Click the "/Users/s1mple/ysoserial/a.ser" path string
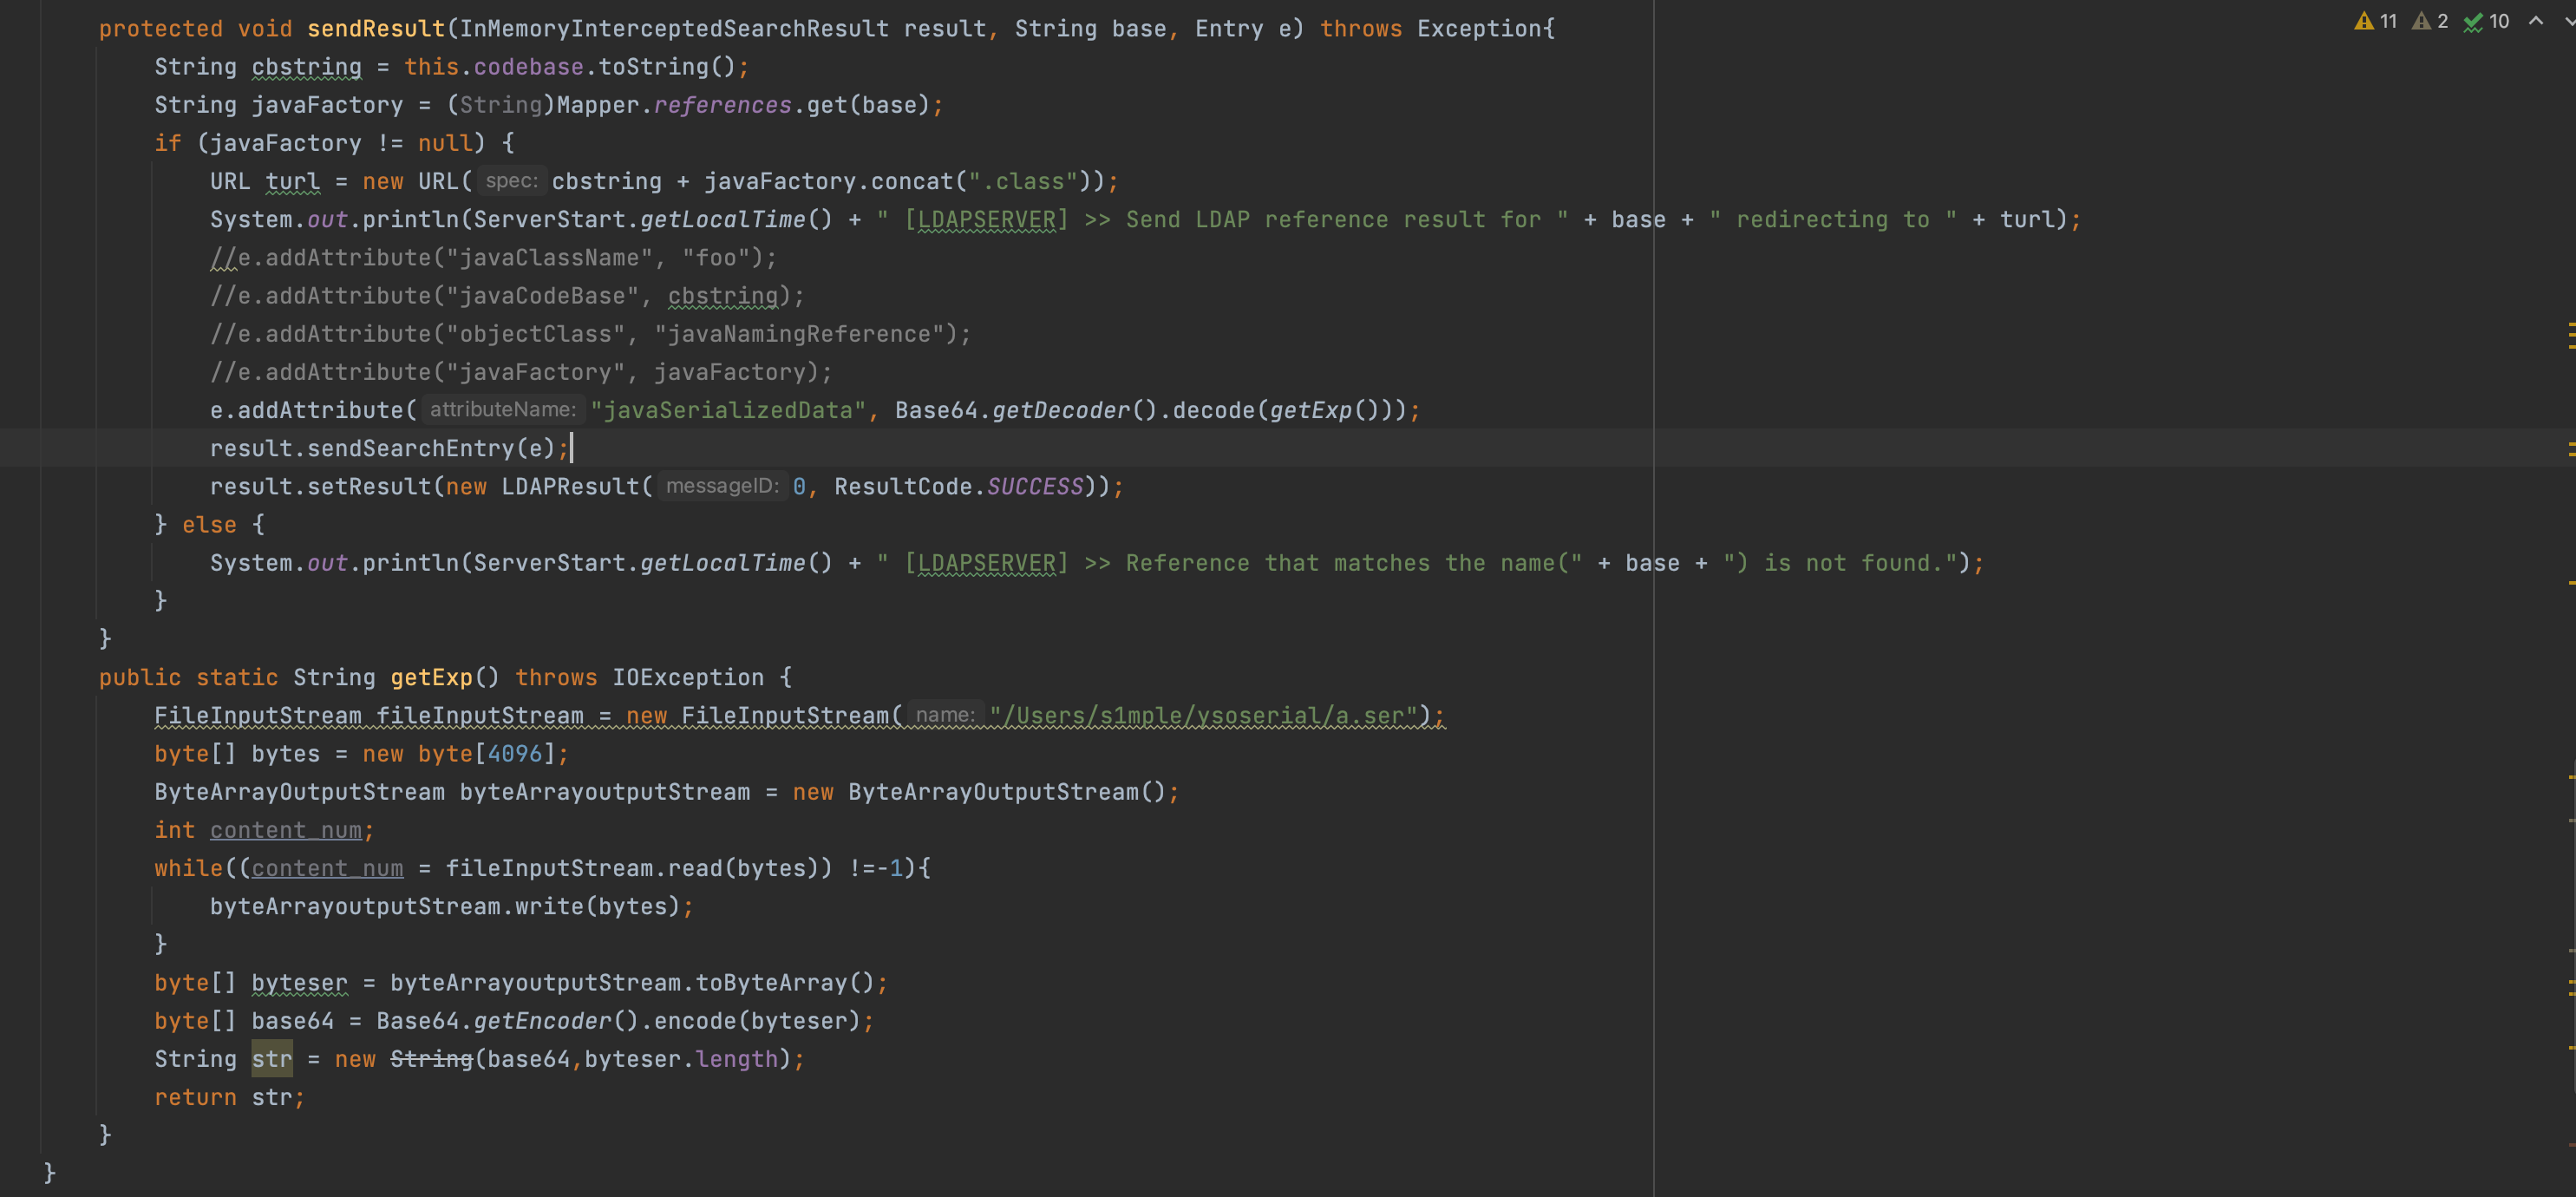This screenshot has height=1197, width=2576. click(x=1203, y=716)
